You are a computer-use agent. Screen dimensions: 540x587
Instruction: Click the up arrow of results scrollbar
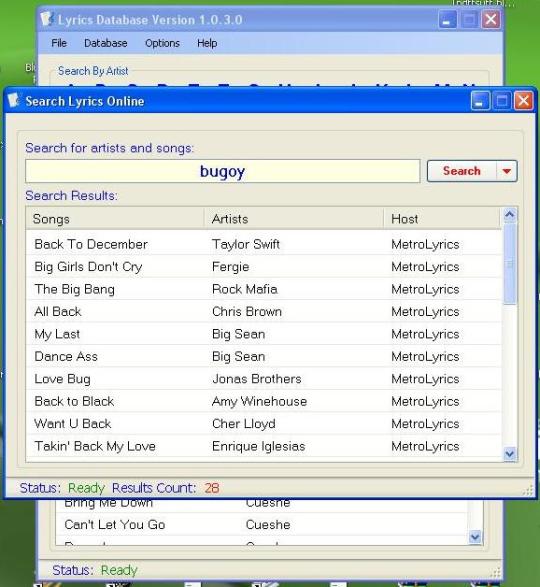510,215
